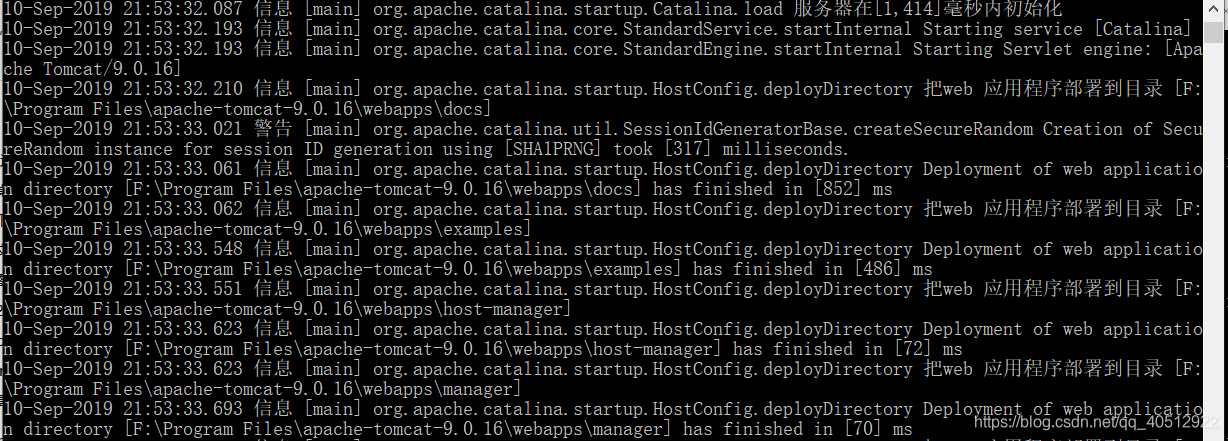Click 'Starting service [Catalina]' text
Screen dimensions: 1228x441
1057,29
